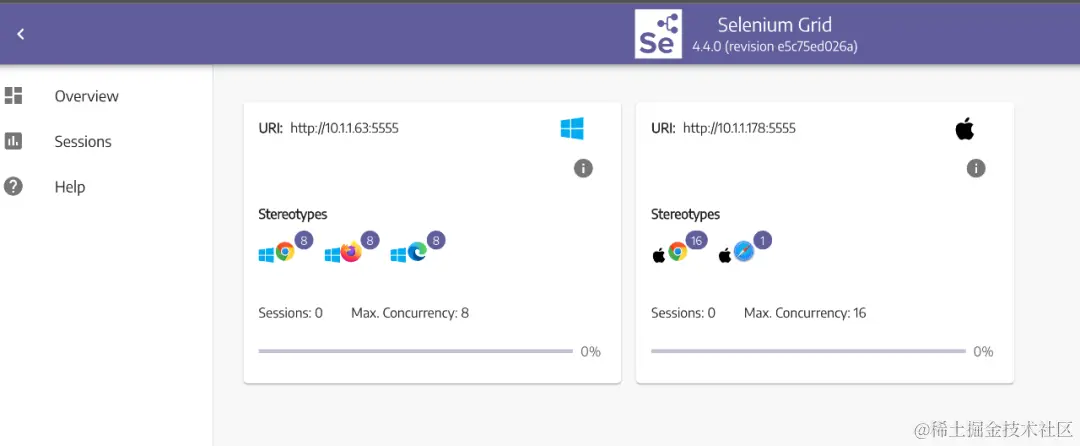Click the Windows node usage progress bar
1080x446 pixels.
click(415, 351)
